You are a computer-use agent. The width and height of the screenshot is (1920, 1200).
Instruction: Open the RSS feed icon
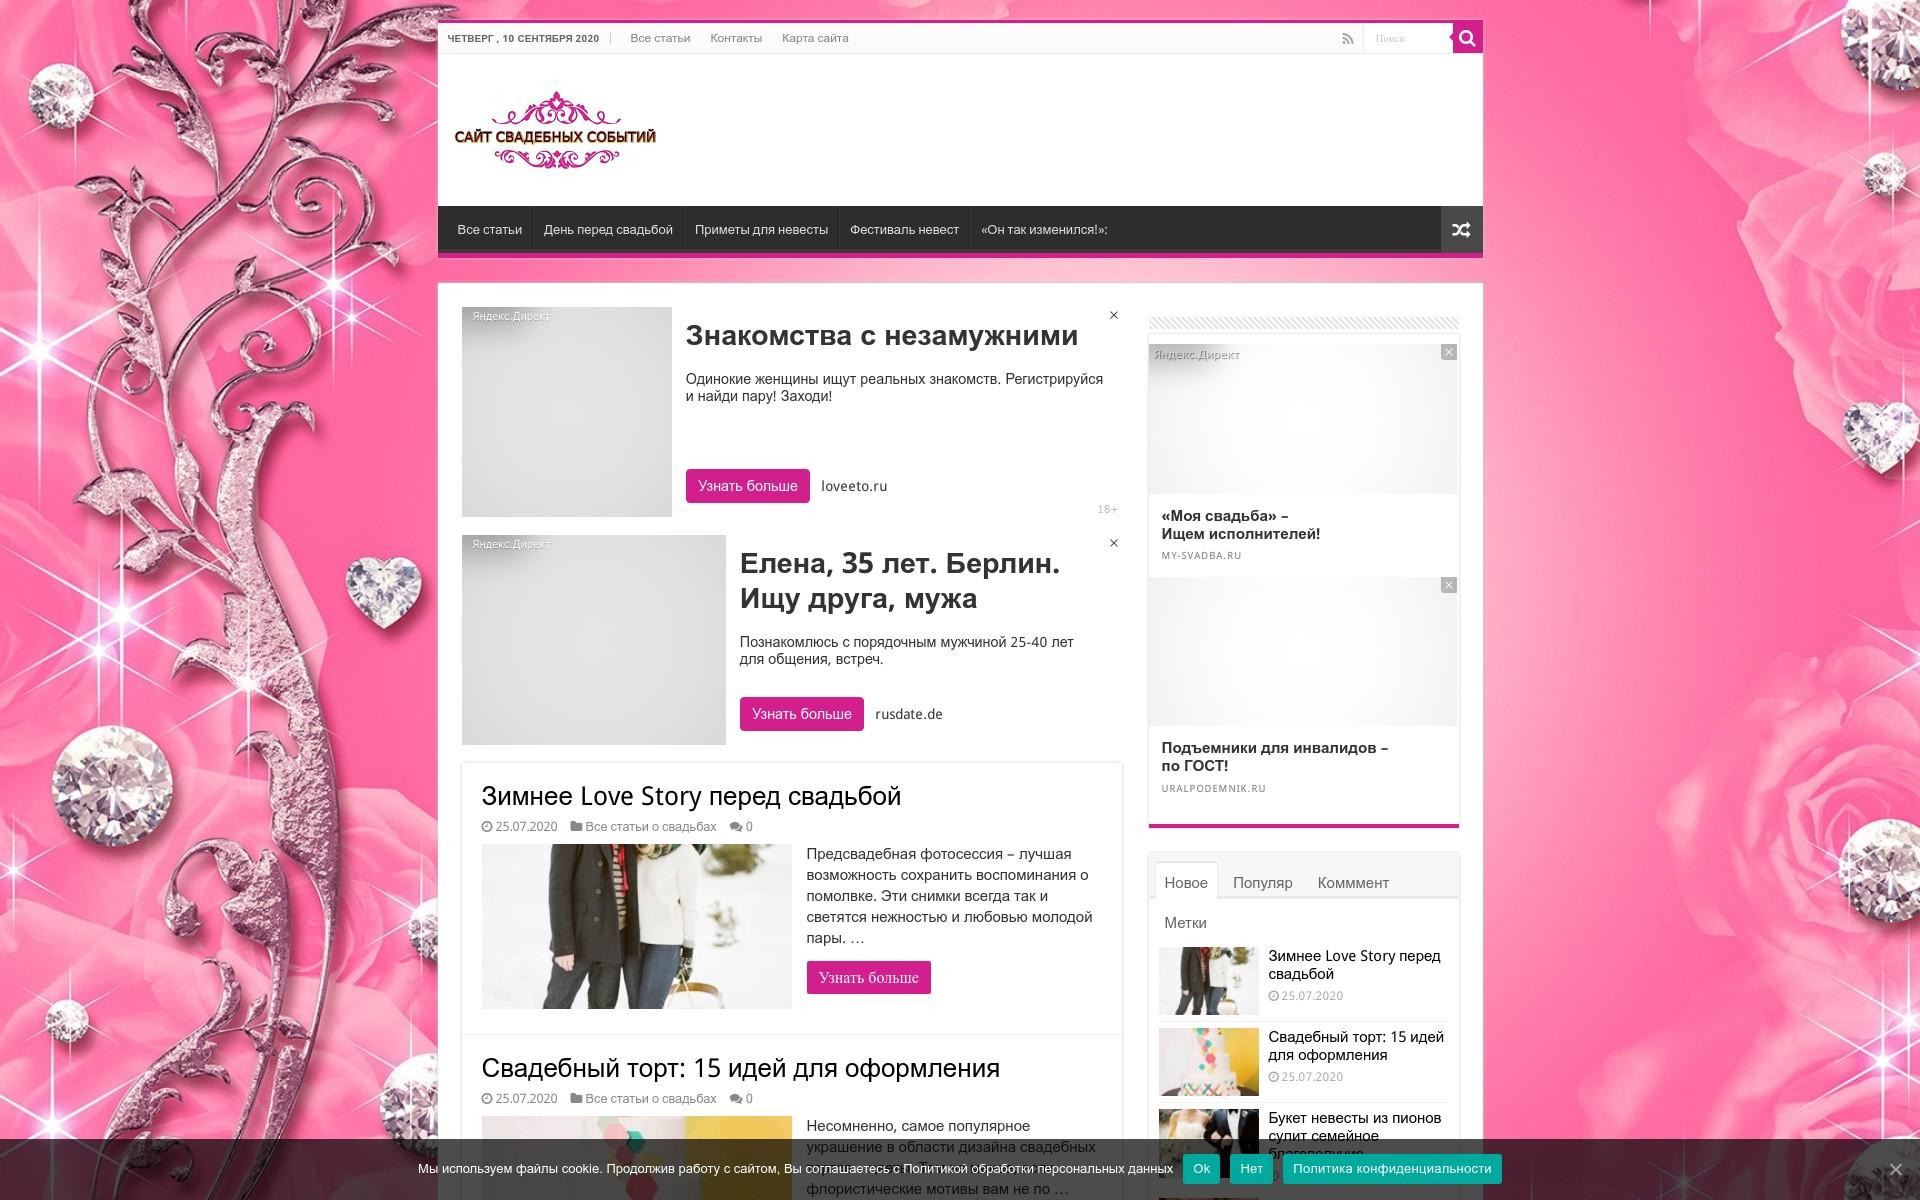(x=1348, y=39)
